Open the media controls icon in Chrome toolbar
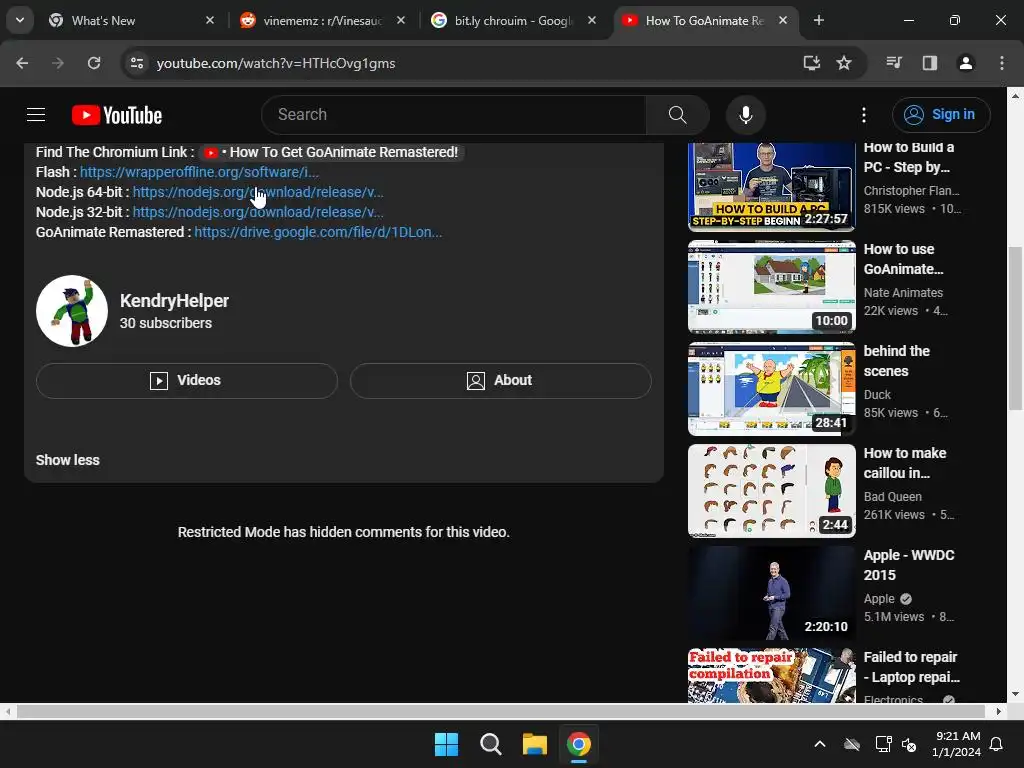Screen dimensions: 1024x768 893,63
